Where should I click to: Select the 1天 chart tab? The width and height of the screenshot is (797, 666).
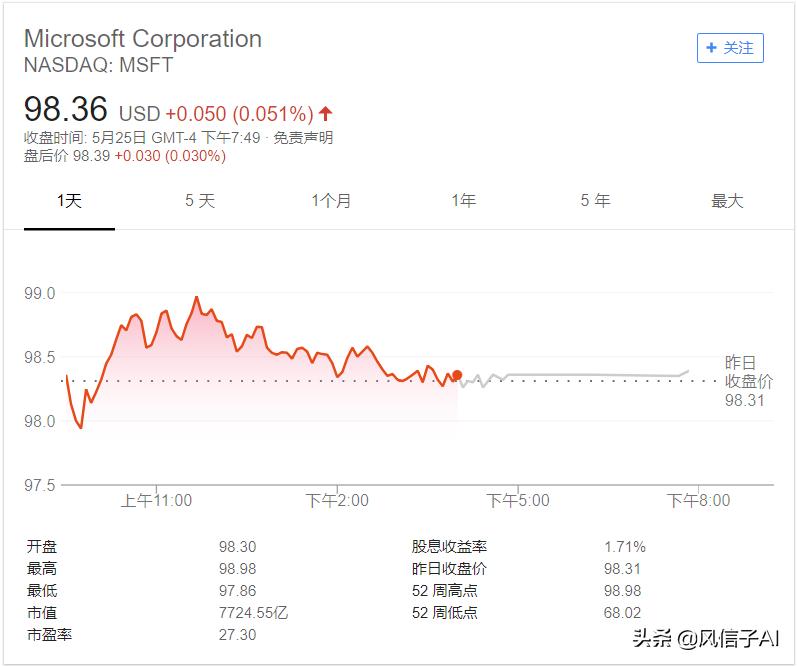pyautogui.click(x=69, y=201)
